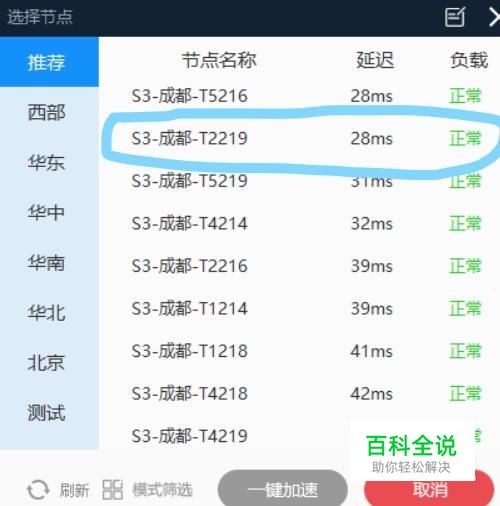Open the 北京 region tab
The image size is (500, 506).
click(49, 363)
